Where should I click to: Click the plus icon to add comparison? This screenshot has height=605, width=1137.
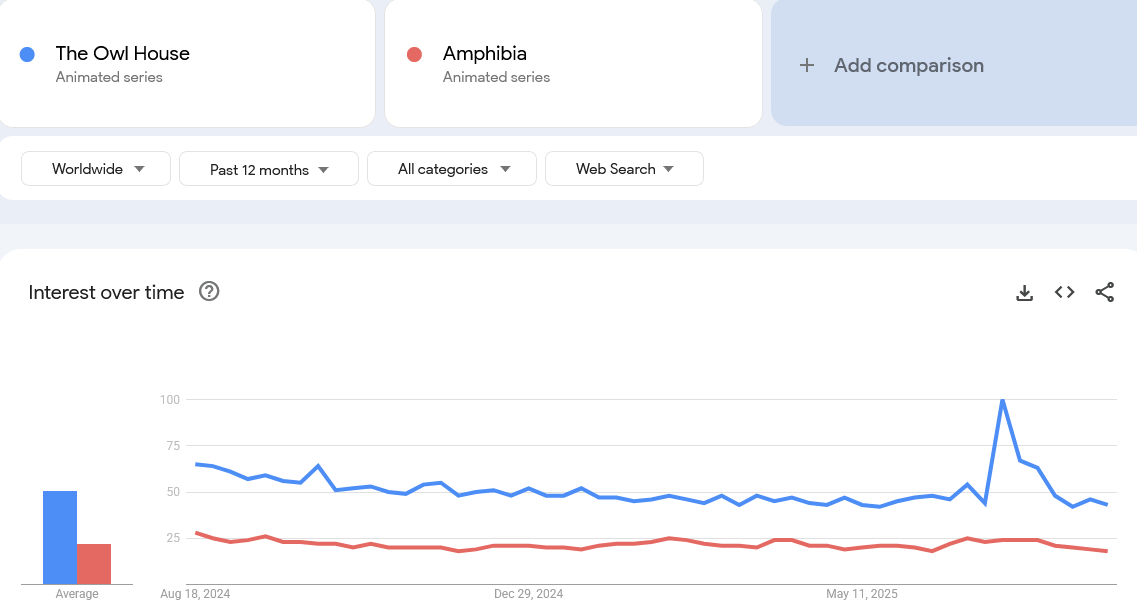(807, 66)
